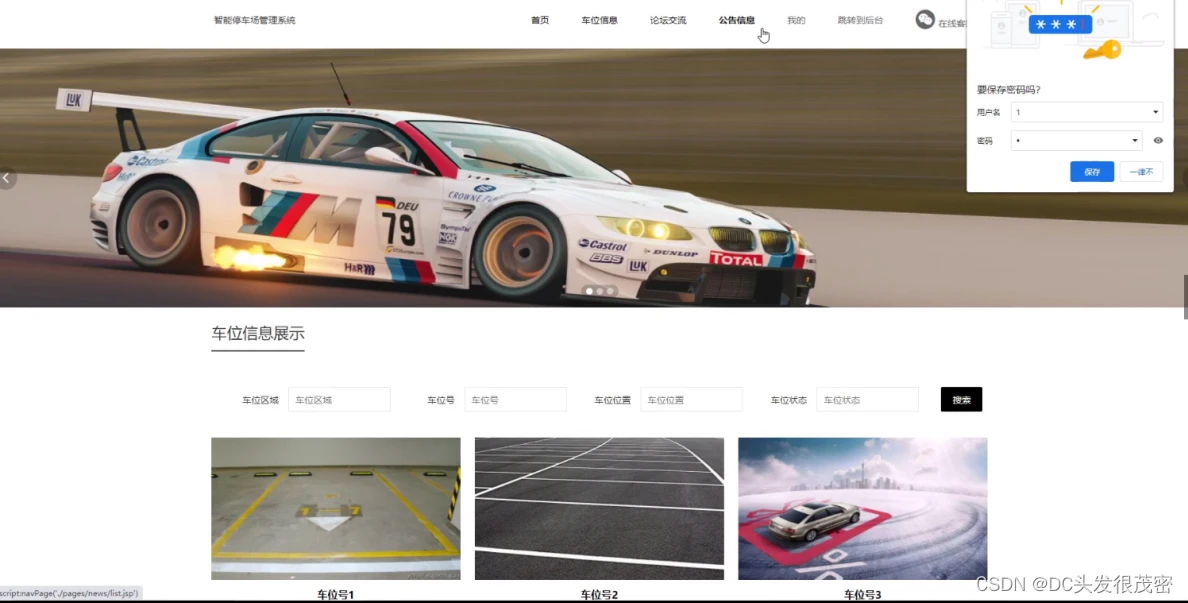Click the 保存 button to save password
1188x603 pixels.
1092,172
